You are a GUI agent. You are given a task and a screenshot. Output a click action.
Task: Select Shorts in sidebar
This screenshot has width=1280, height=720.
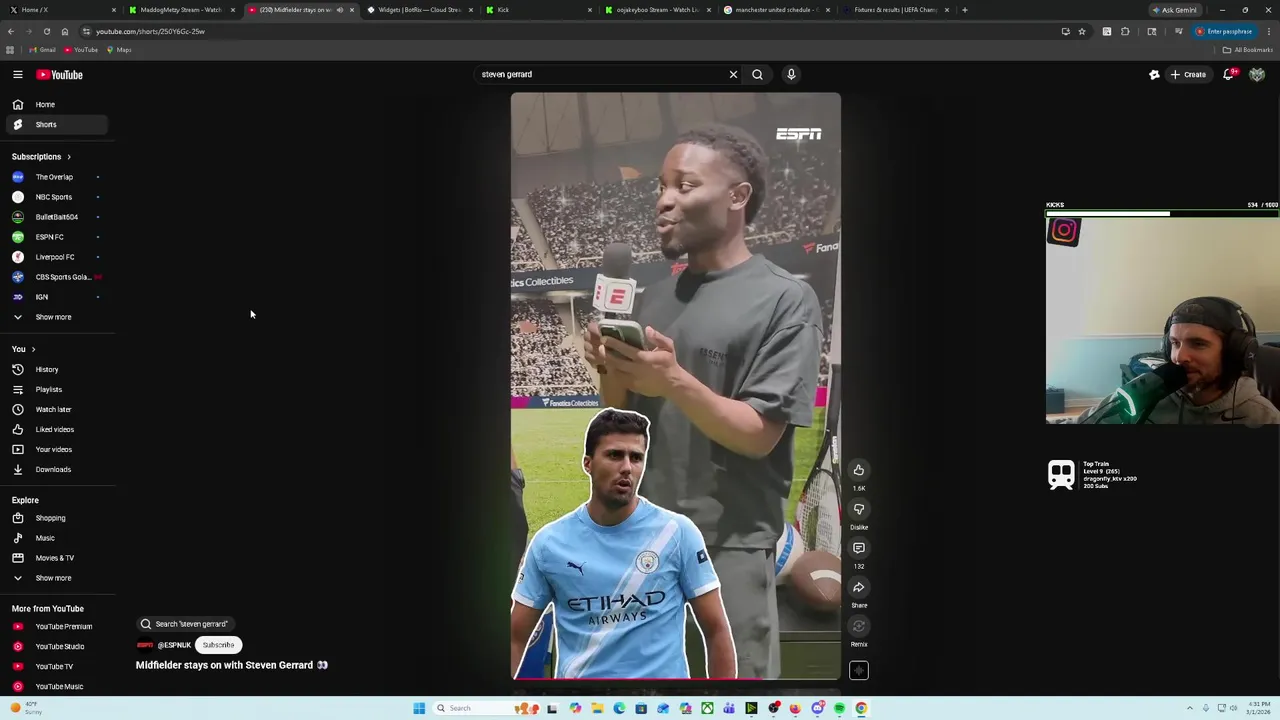57,124
